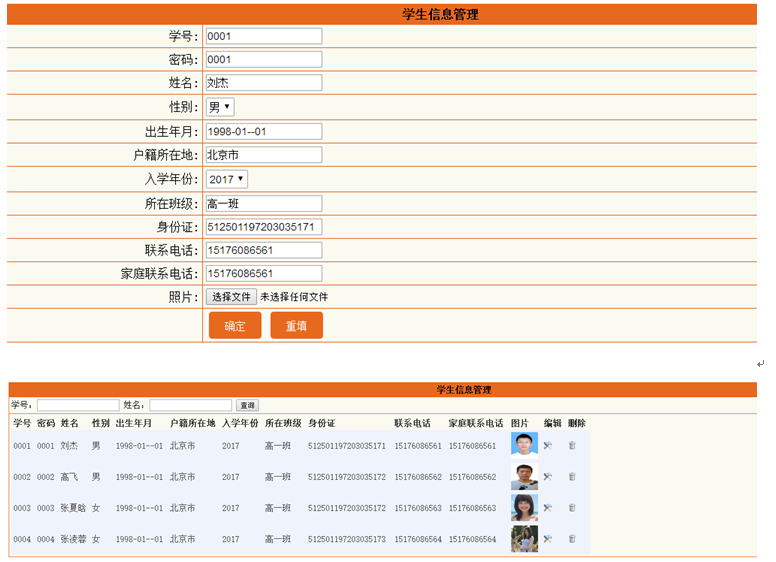
Task: Click student number 0004 in first column
Action: (22, 539)
